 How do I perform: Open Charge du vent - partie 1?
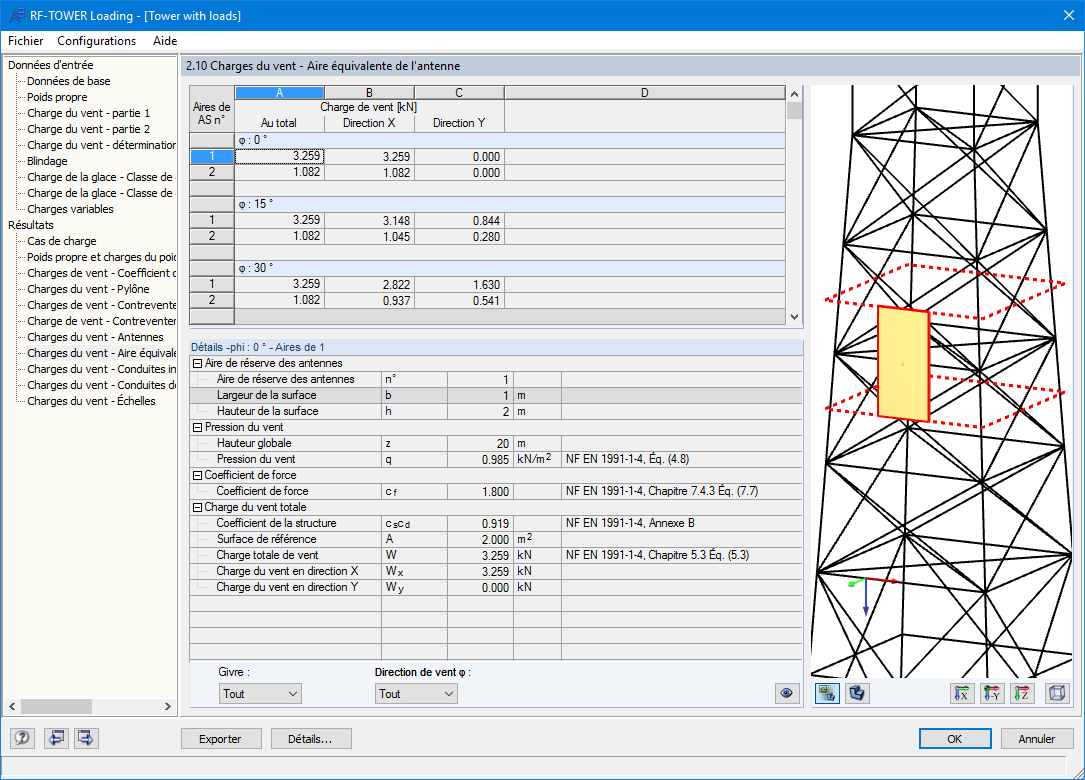[x=88, y=113]
